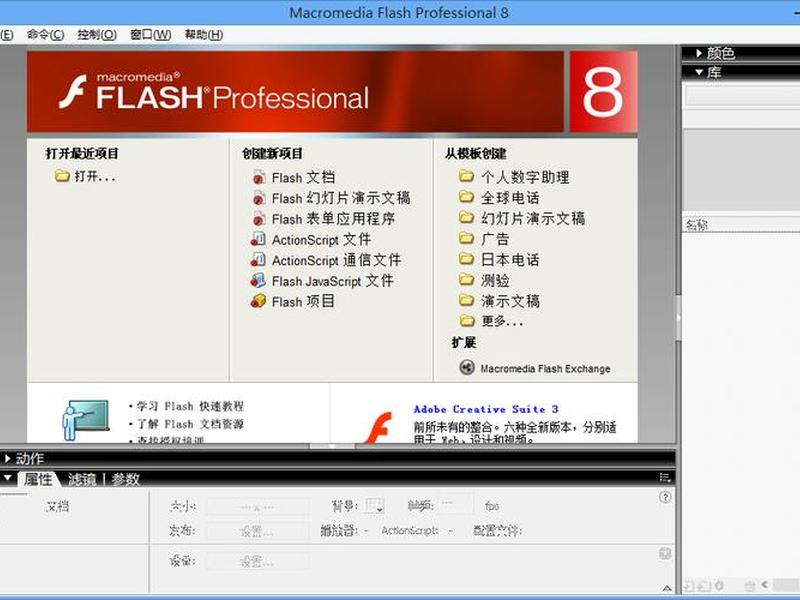The image size is (800, 600).
Task: Click the new folder icon in library panel
Action: point(704,586)
